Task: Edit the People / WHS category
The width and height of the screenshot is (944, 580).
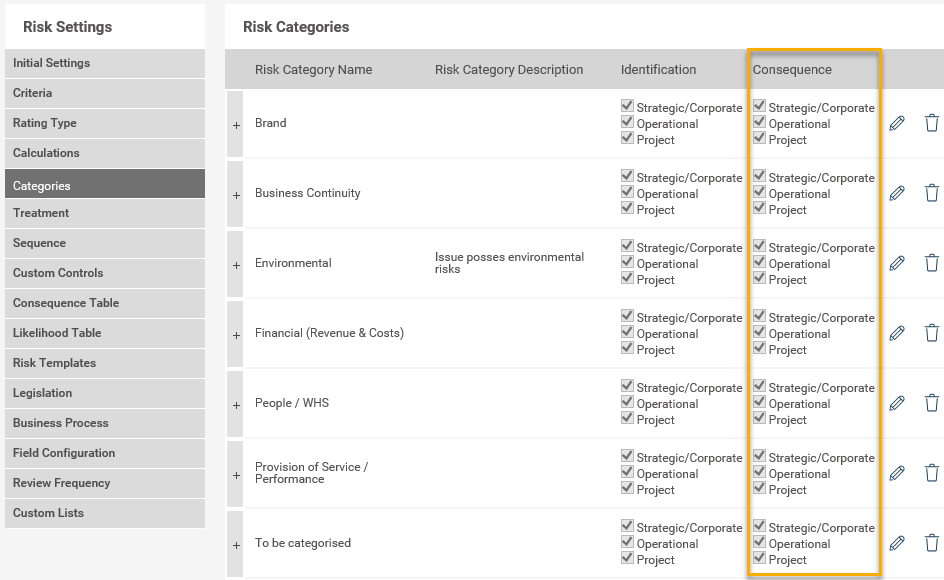Action: (897, 403)
